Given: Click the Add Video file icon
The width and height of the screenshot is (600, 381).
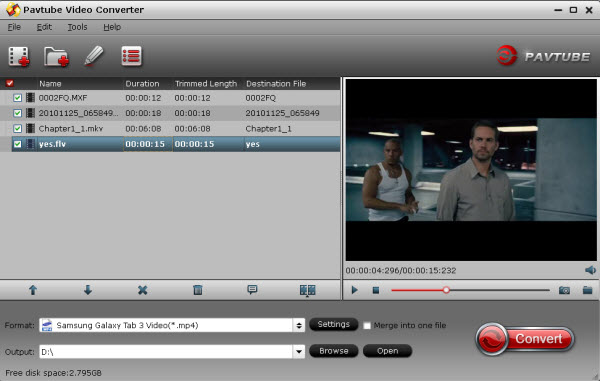Looking at the screenshot, I should [19, 57].
